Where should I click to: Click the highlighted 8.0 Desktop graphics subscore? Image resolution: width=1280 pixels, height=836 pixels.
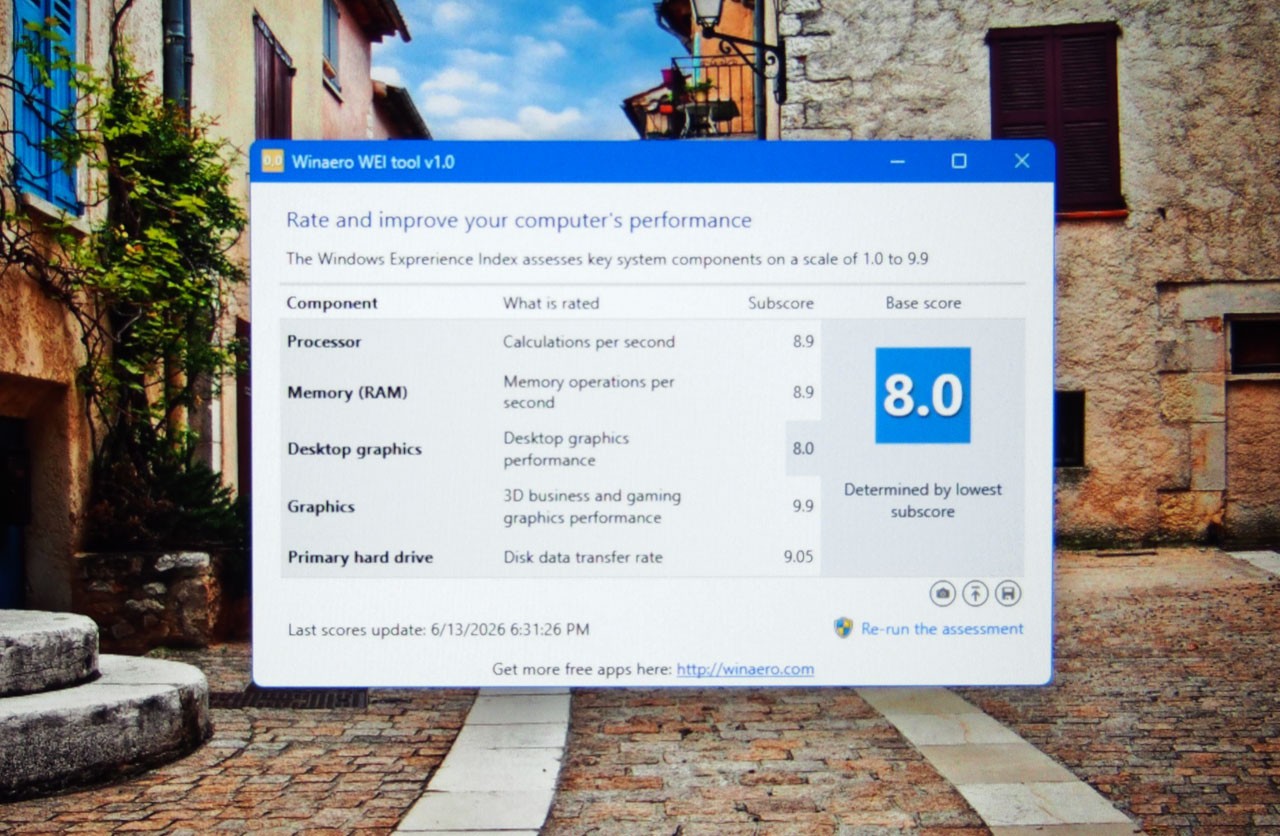pos(803,449)
